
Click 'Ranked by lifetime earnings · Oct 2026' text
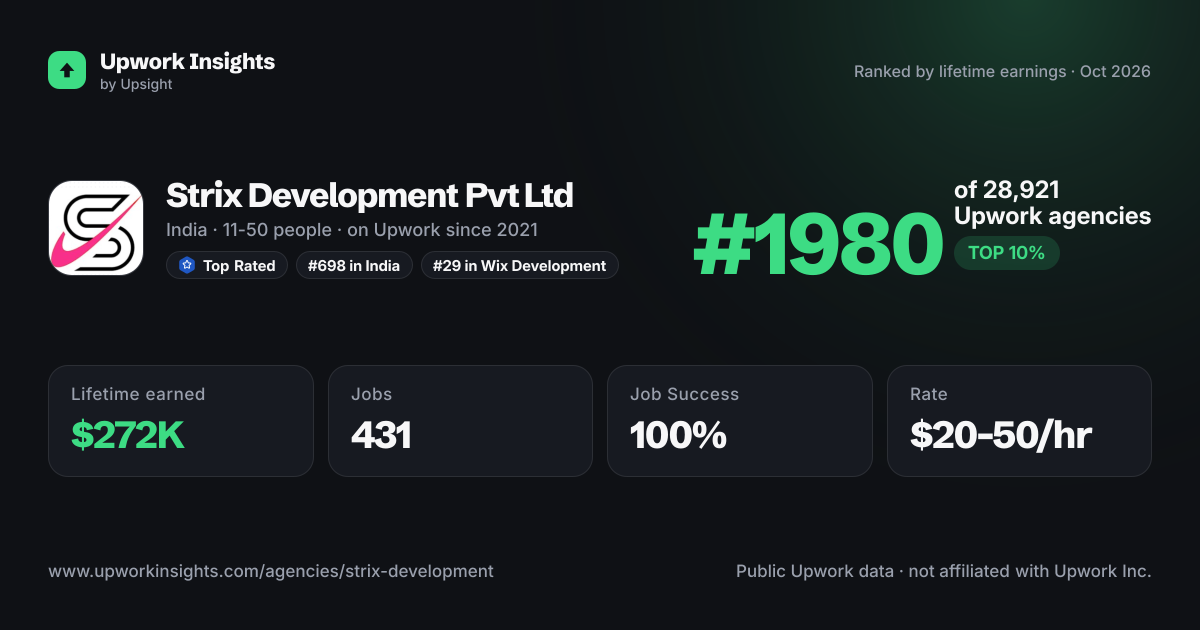tap(1002, 72)
